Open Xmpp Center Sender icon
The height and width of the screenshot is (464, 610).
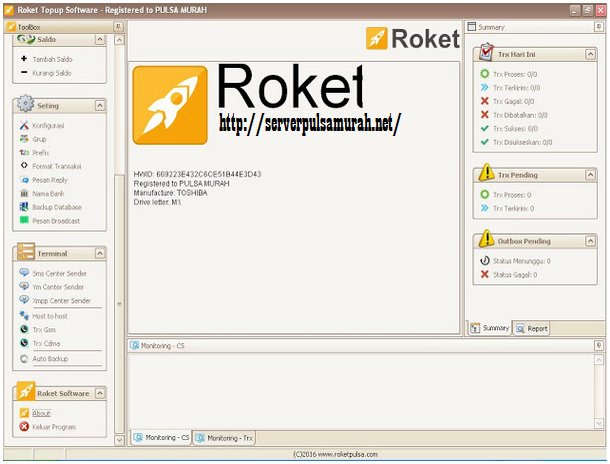click(24, 300)
